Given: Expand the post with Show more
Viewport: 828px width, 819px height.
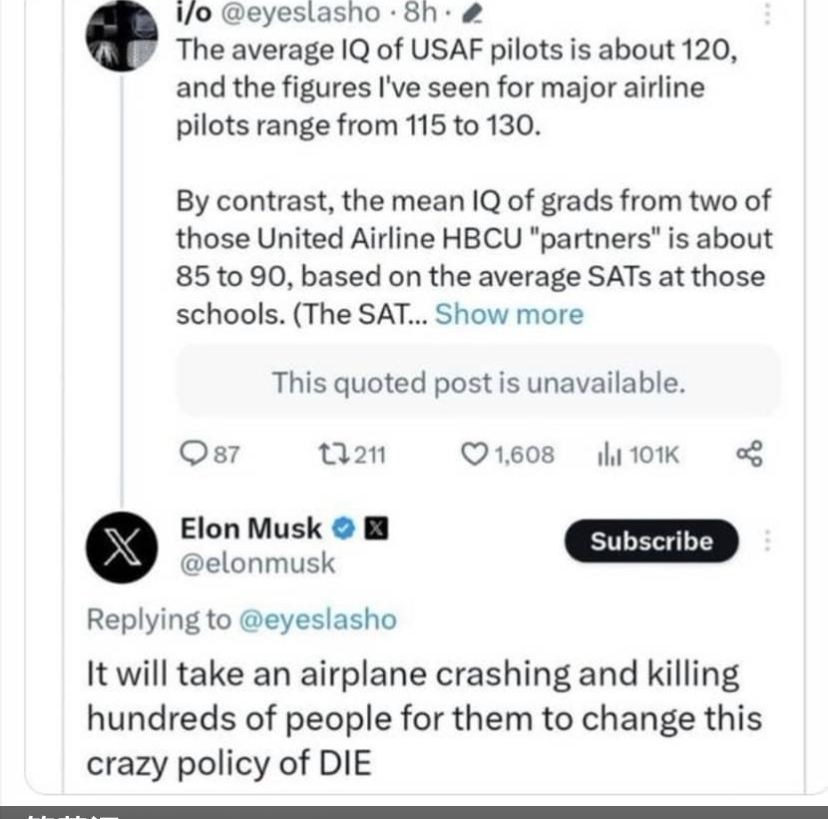Looking at the screenshot, I should (x=509, y=314).
